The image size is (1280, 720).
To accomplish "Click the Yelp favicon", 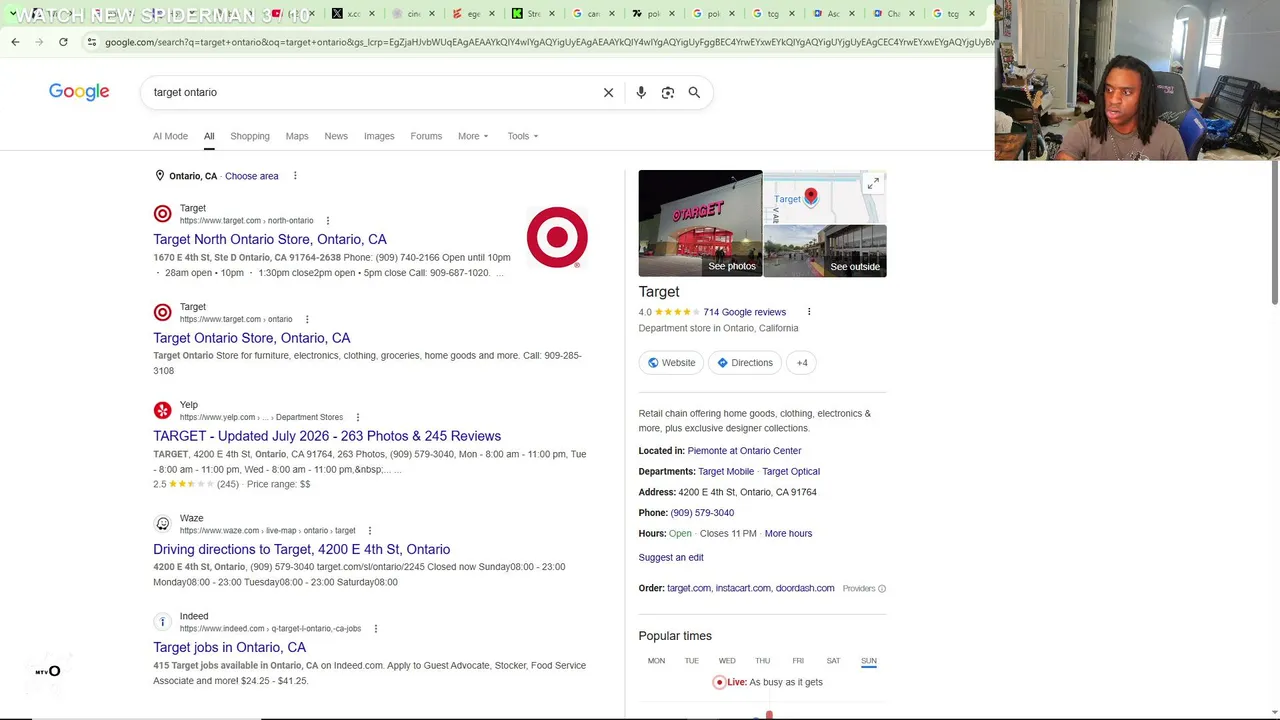I will click(x=162, y=411).
